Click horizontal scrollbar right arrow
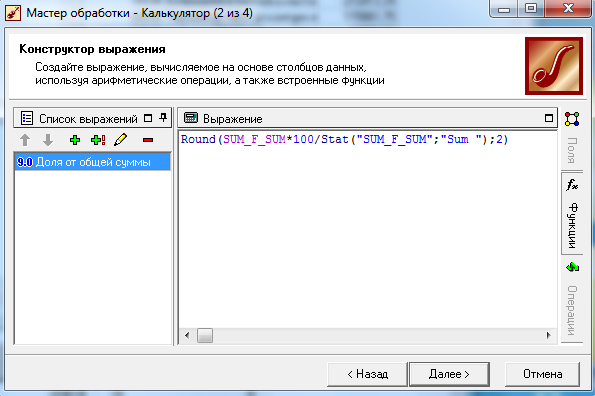Image resolution: width=595 pixels, height=396 pixels. pyautogui.click(x=548, y=335)
